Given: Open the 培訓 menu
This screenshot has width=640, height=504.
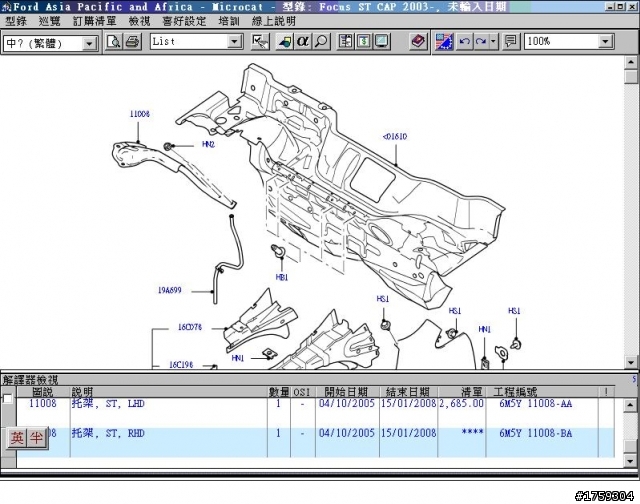Looking at the screenshot, I should pos(229,21).
